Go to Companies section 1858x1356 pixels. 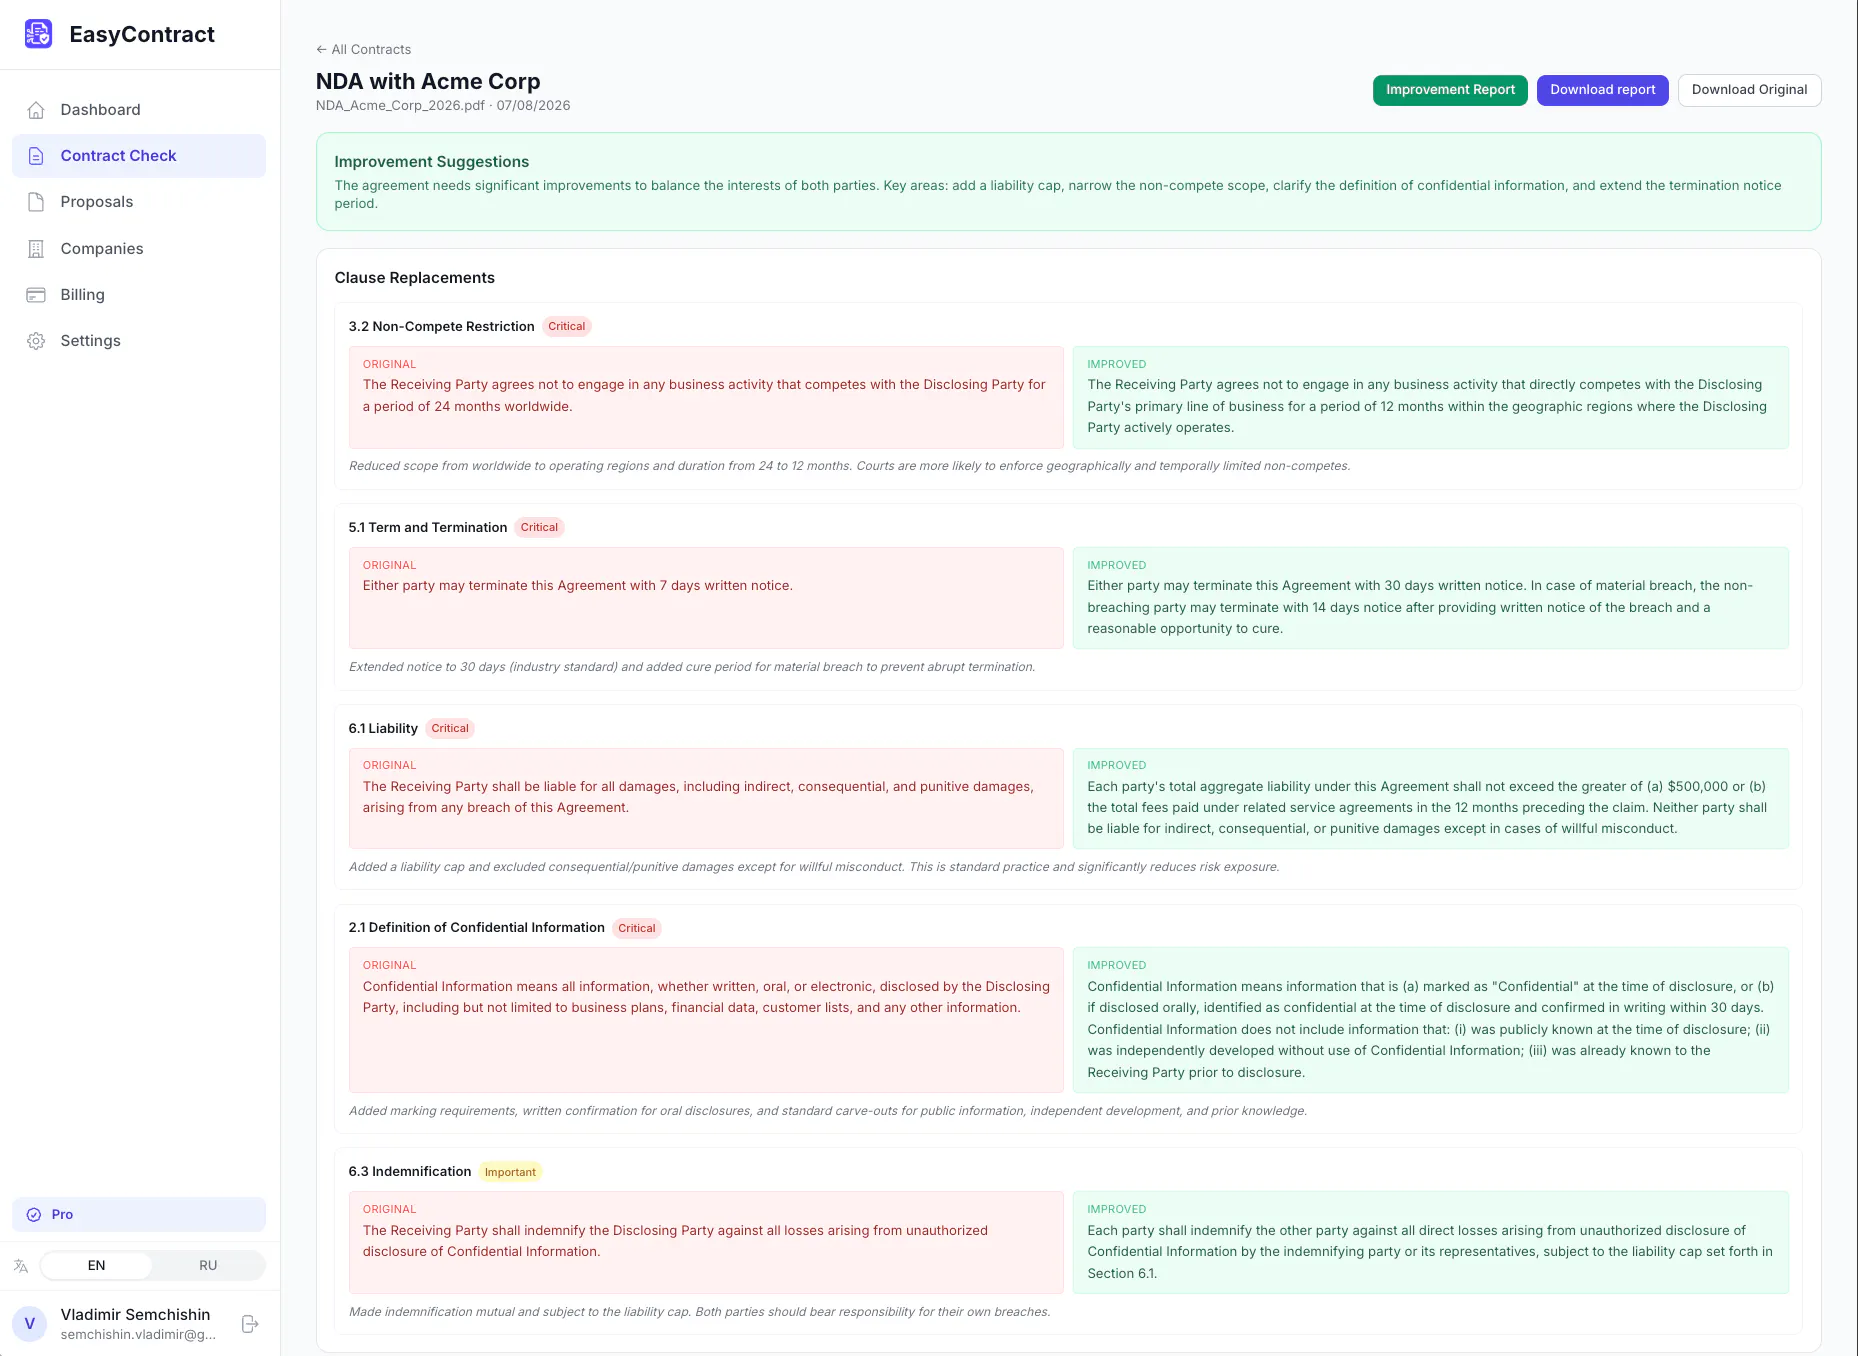point(139,249)
